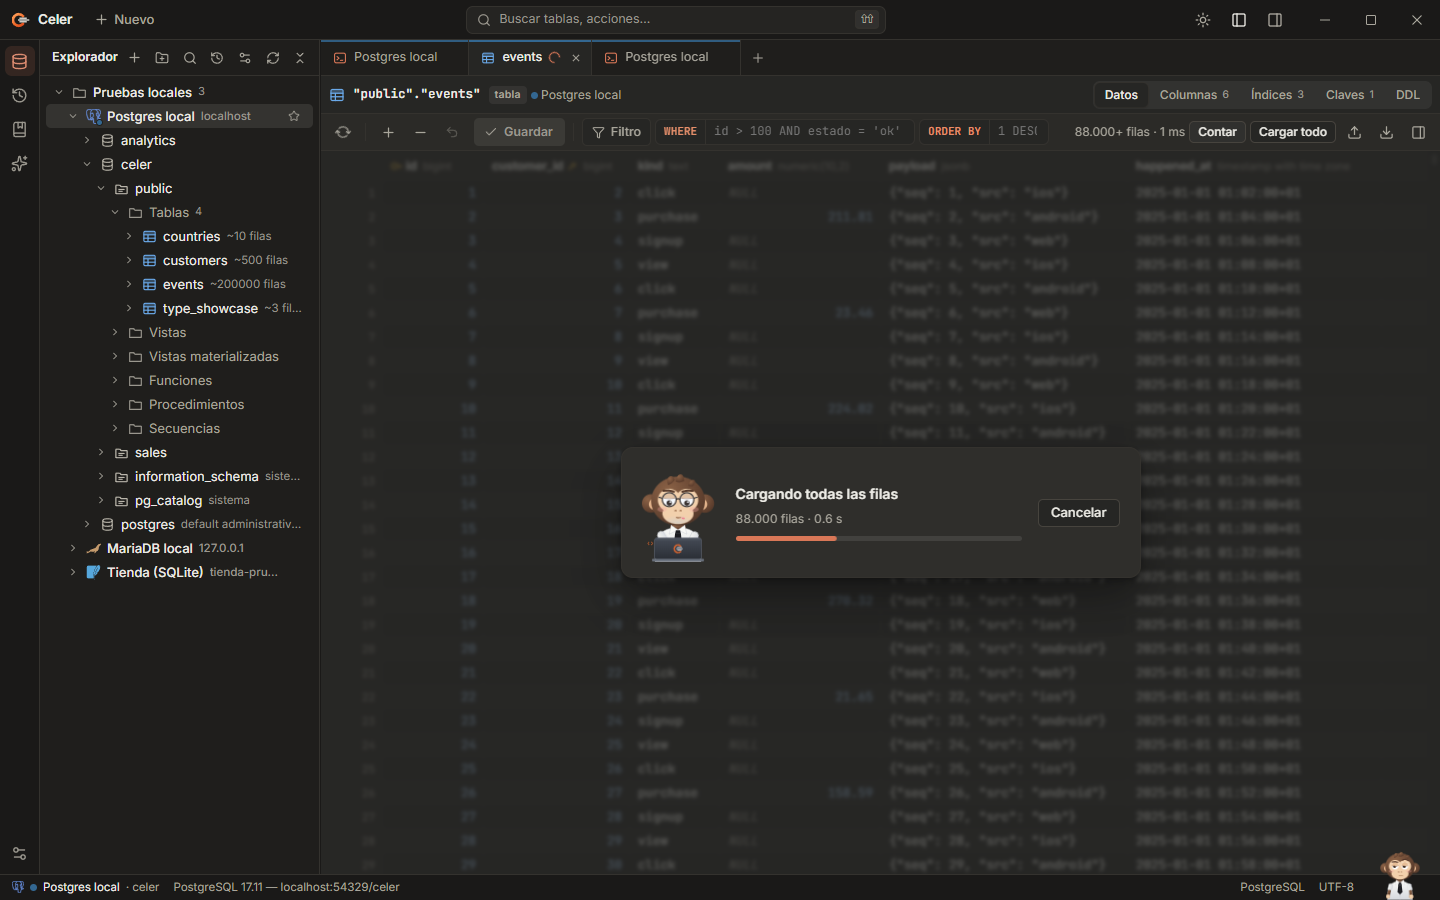
Task: Open Explorador filter options icon
Action: coord(245,58)
